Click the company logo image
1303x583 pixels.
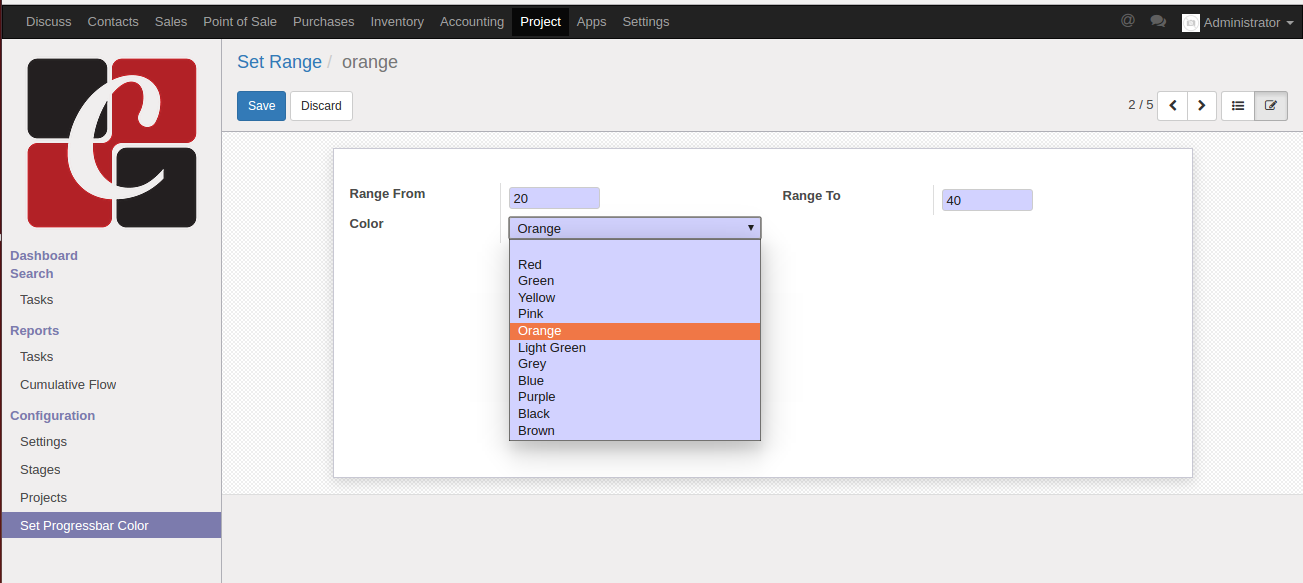(x=112, y=143)
